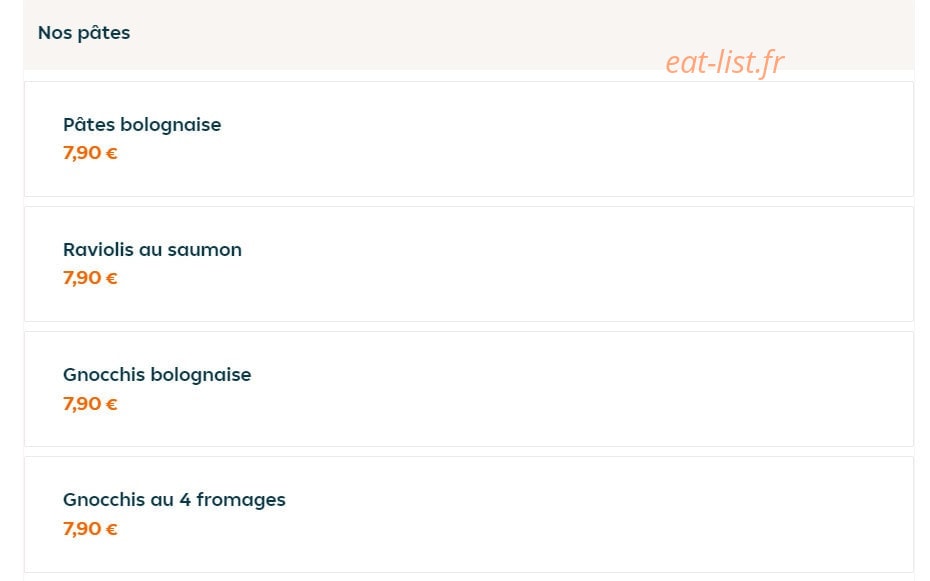Click the Raviolis au saumon card's empty area
Image resolution: width=930 pixels, height=581 pixels.
pos(563,264)
